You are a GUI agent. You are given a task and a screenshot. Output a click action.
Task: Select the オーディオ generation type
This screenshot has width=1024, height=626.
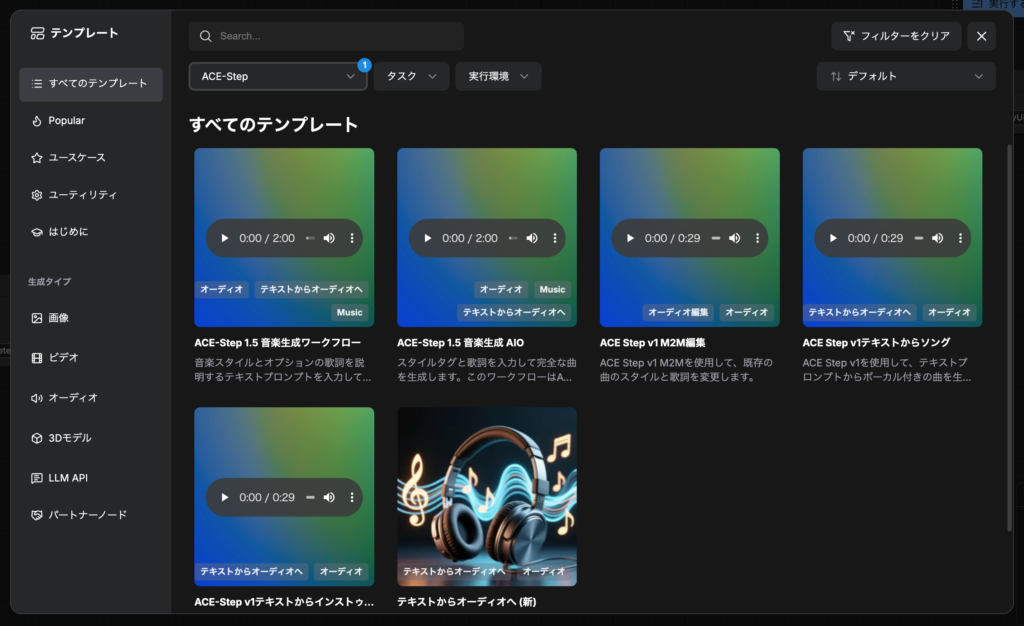(x=72, y=398)
